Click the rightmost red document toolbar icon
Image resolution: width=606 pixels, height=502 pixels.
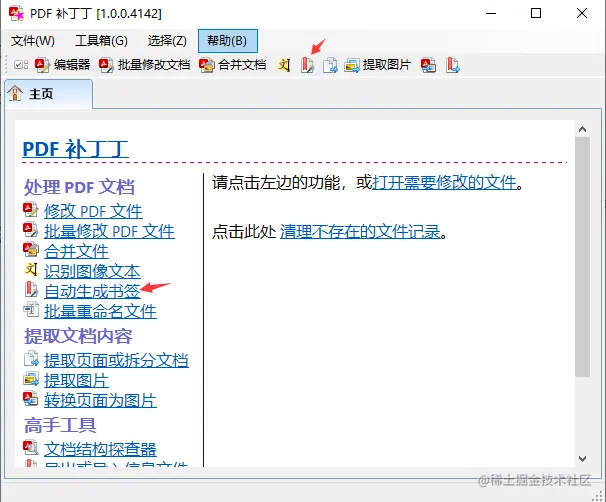[x=452, y=65]
